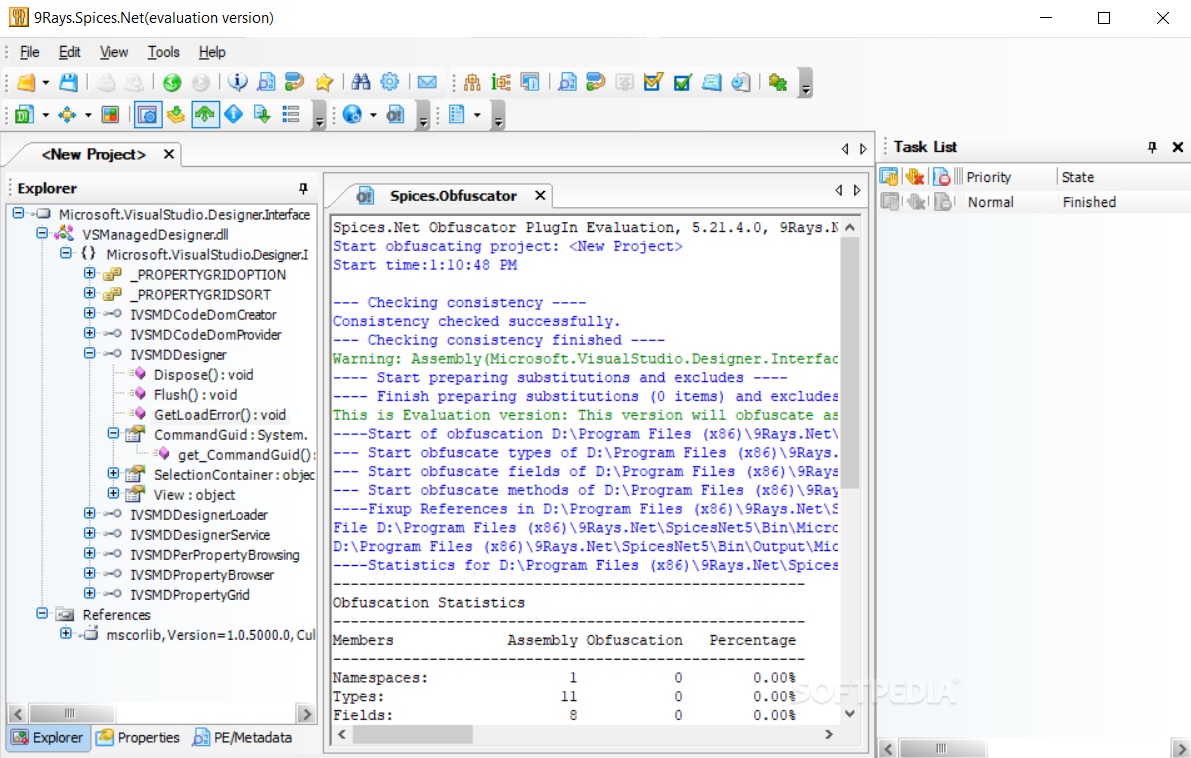Open the File menu
The image size is (1191, 758).
point(30,52)
